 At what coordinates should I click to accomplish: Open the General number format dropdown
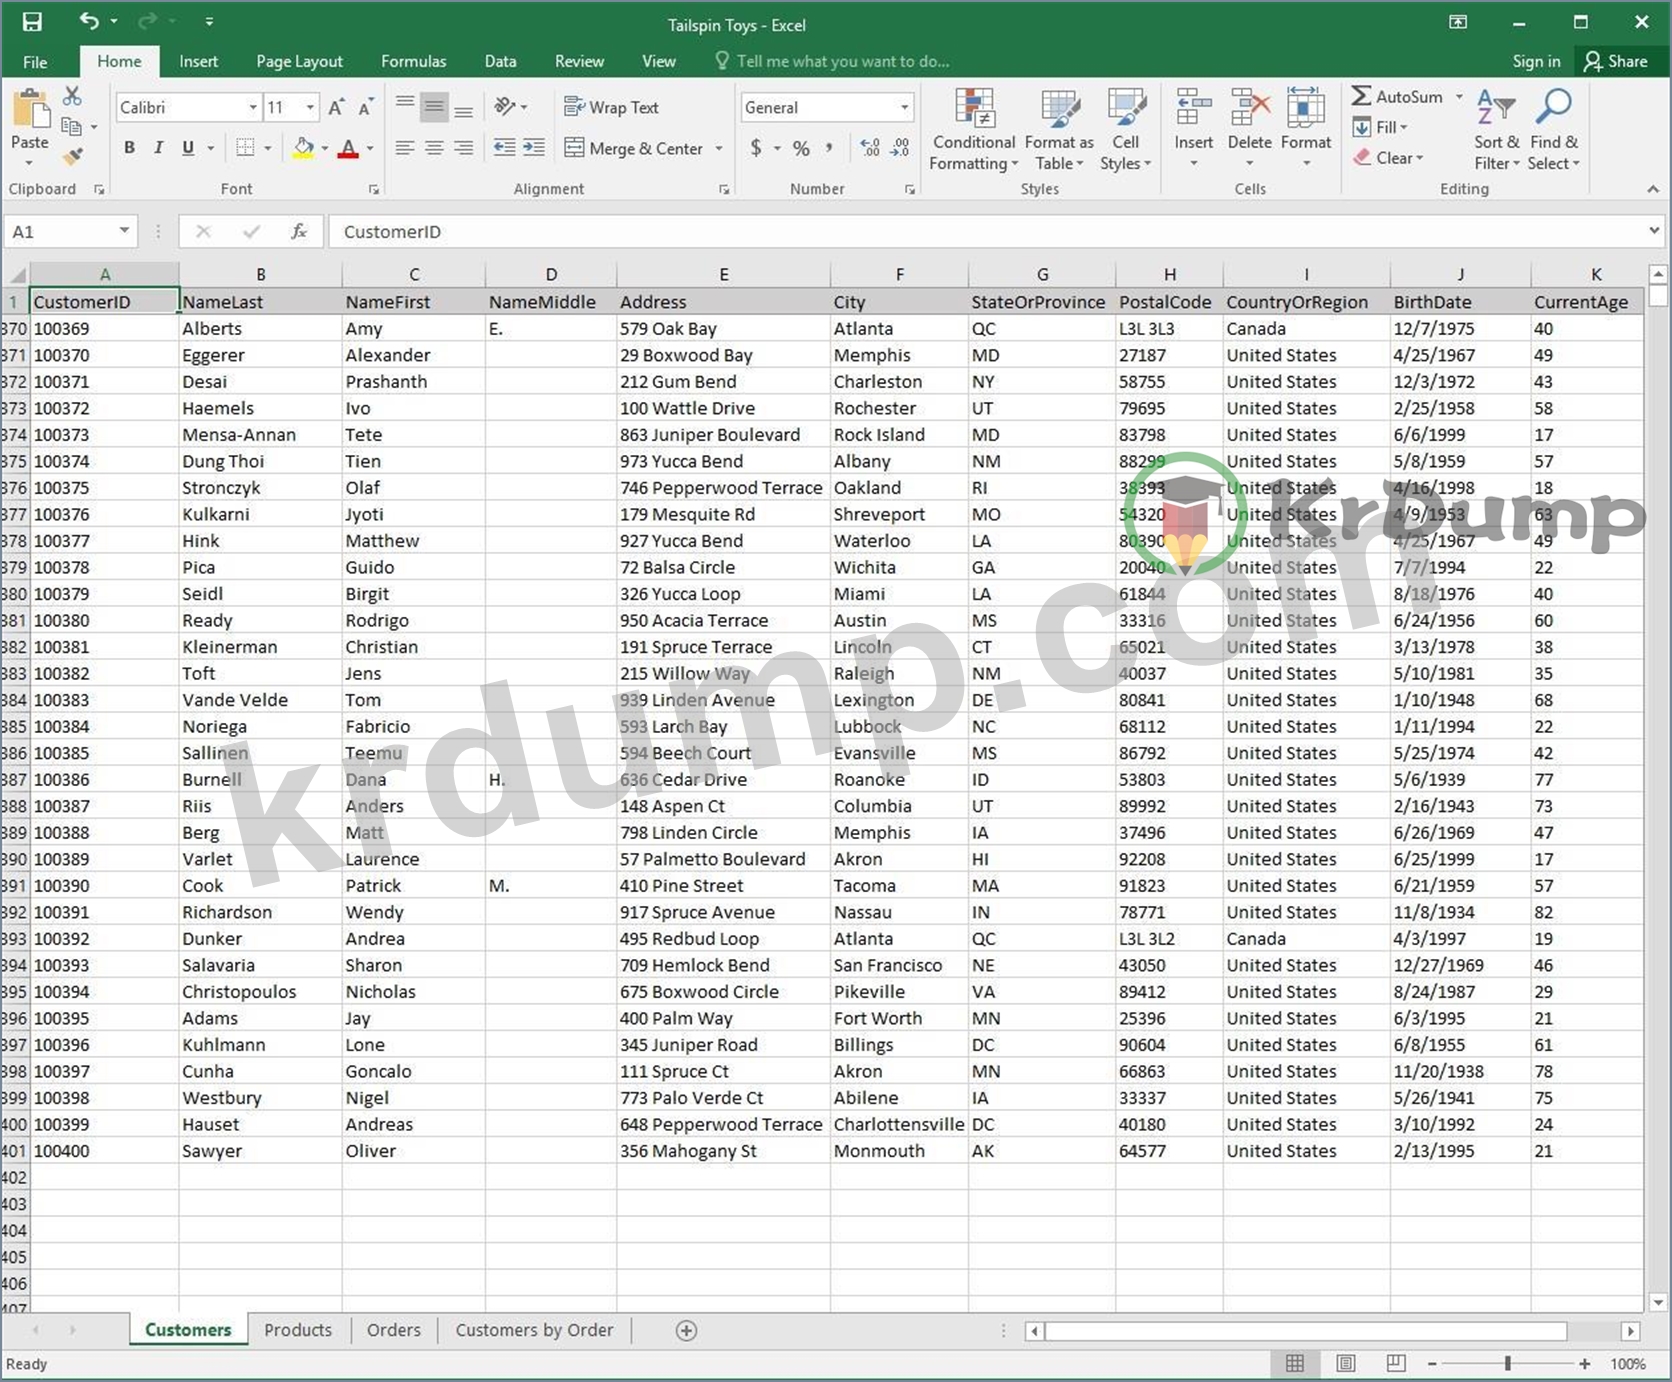(905, 107)
